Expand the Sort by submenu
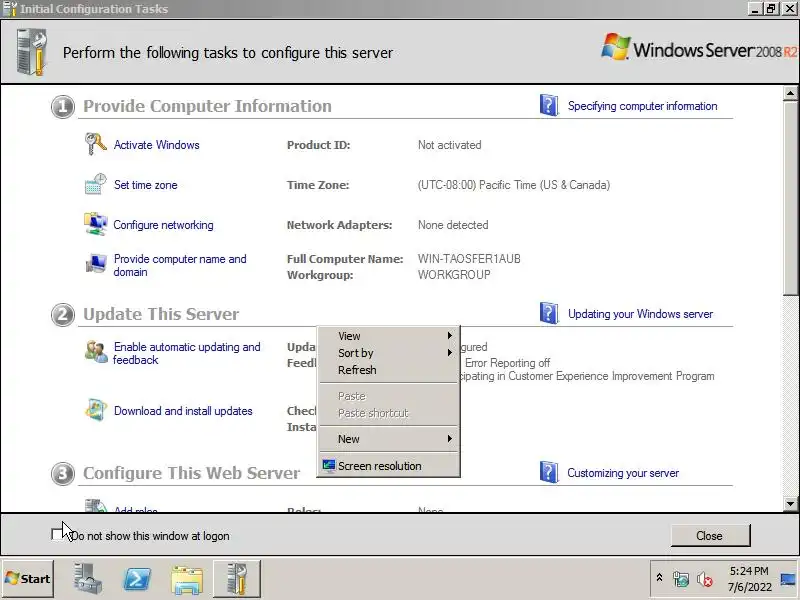The width and height of the screenshot is (800, 600). tap(389, 353)
